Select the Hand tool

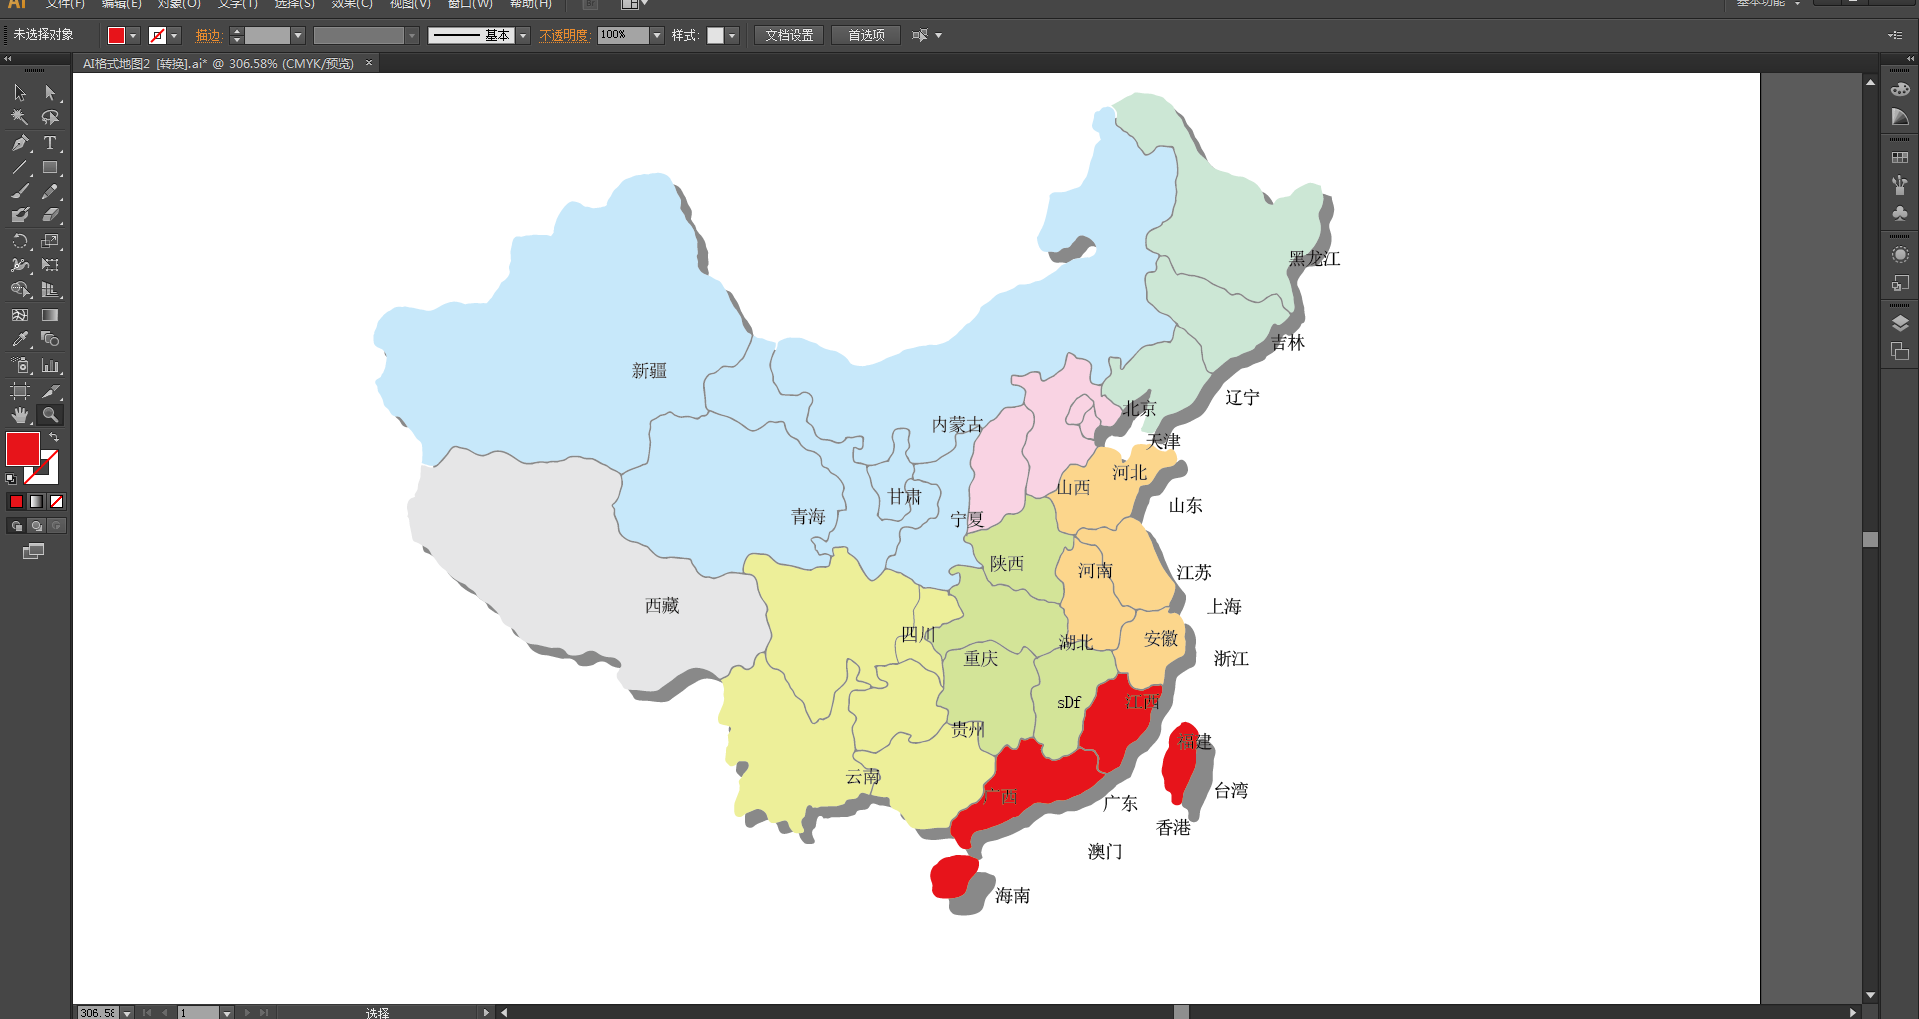point(20,415)
